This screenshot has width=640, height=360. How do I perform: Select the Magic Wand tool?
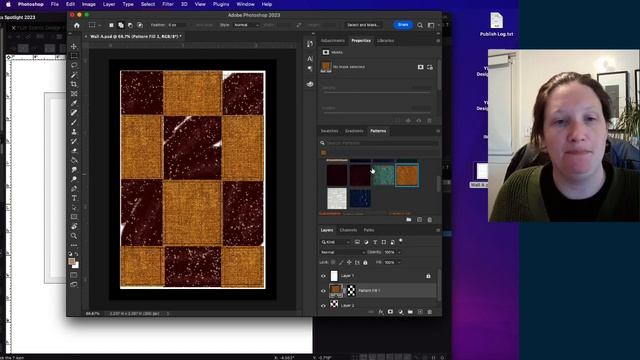point(74,75)
